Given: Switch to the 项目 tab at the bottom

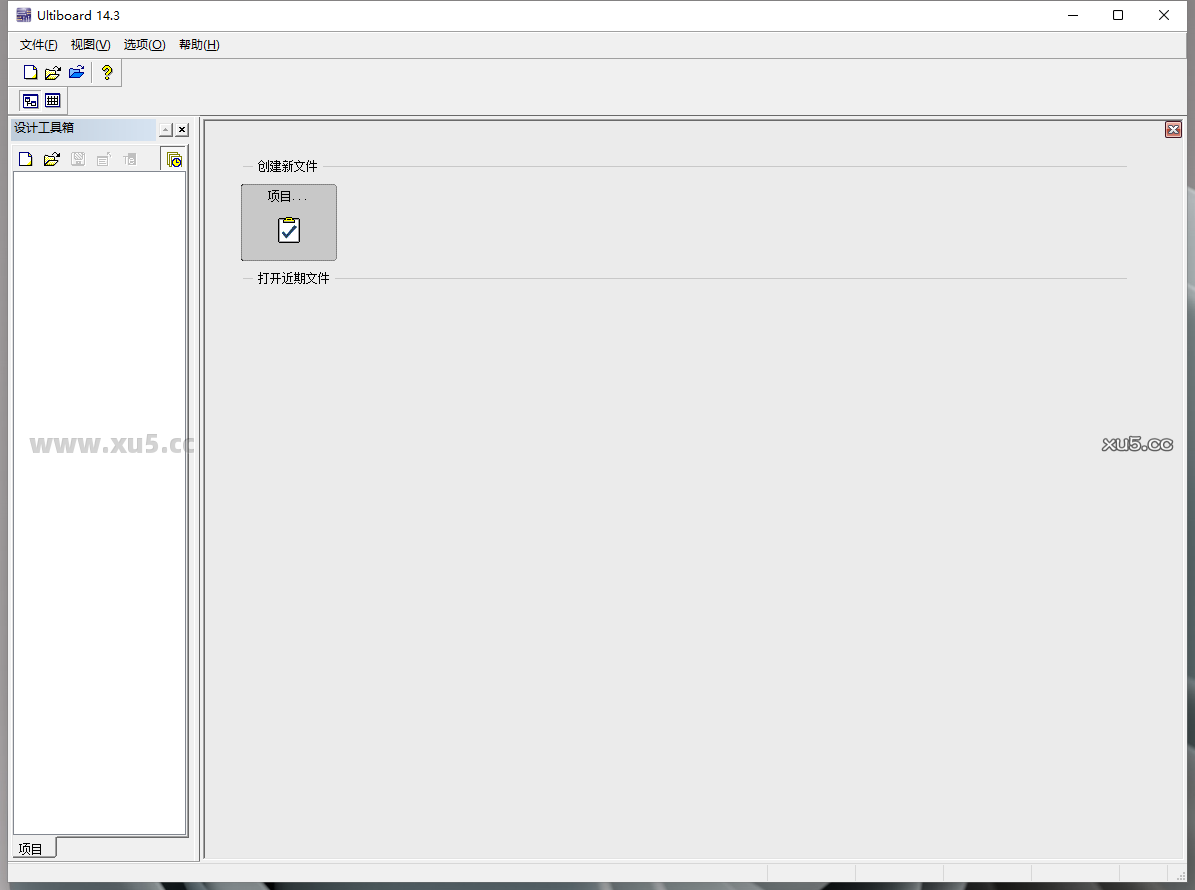Looking at the screenshot, I should coord(32,848).
